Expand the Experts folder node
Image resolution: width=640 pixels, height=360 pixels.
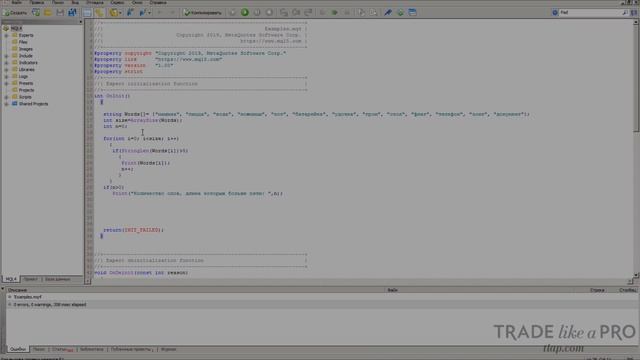click(x=7, y=36)
